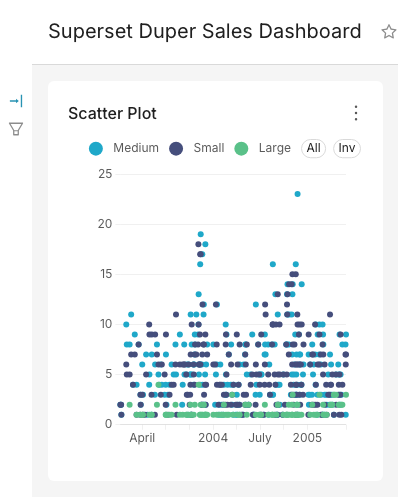Screen dimensions: 398x497
Task: Click the Scatter Plot chart title
Action: click(112, 113)
